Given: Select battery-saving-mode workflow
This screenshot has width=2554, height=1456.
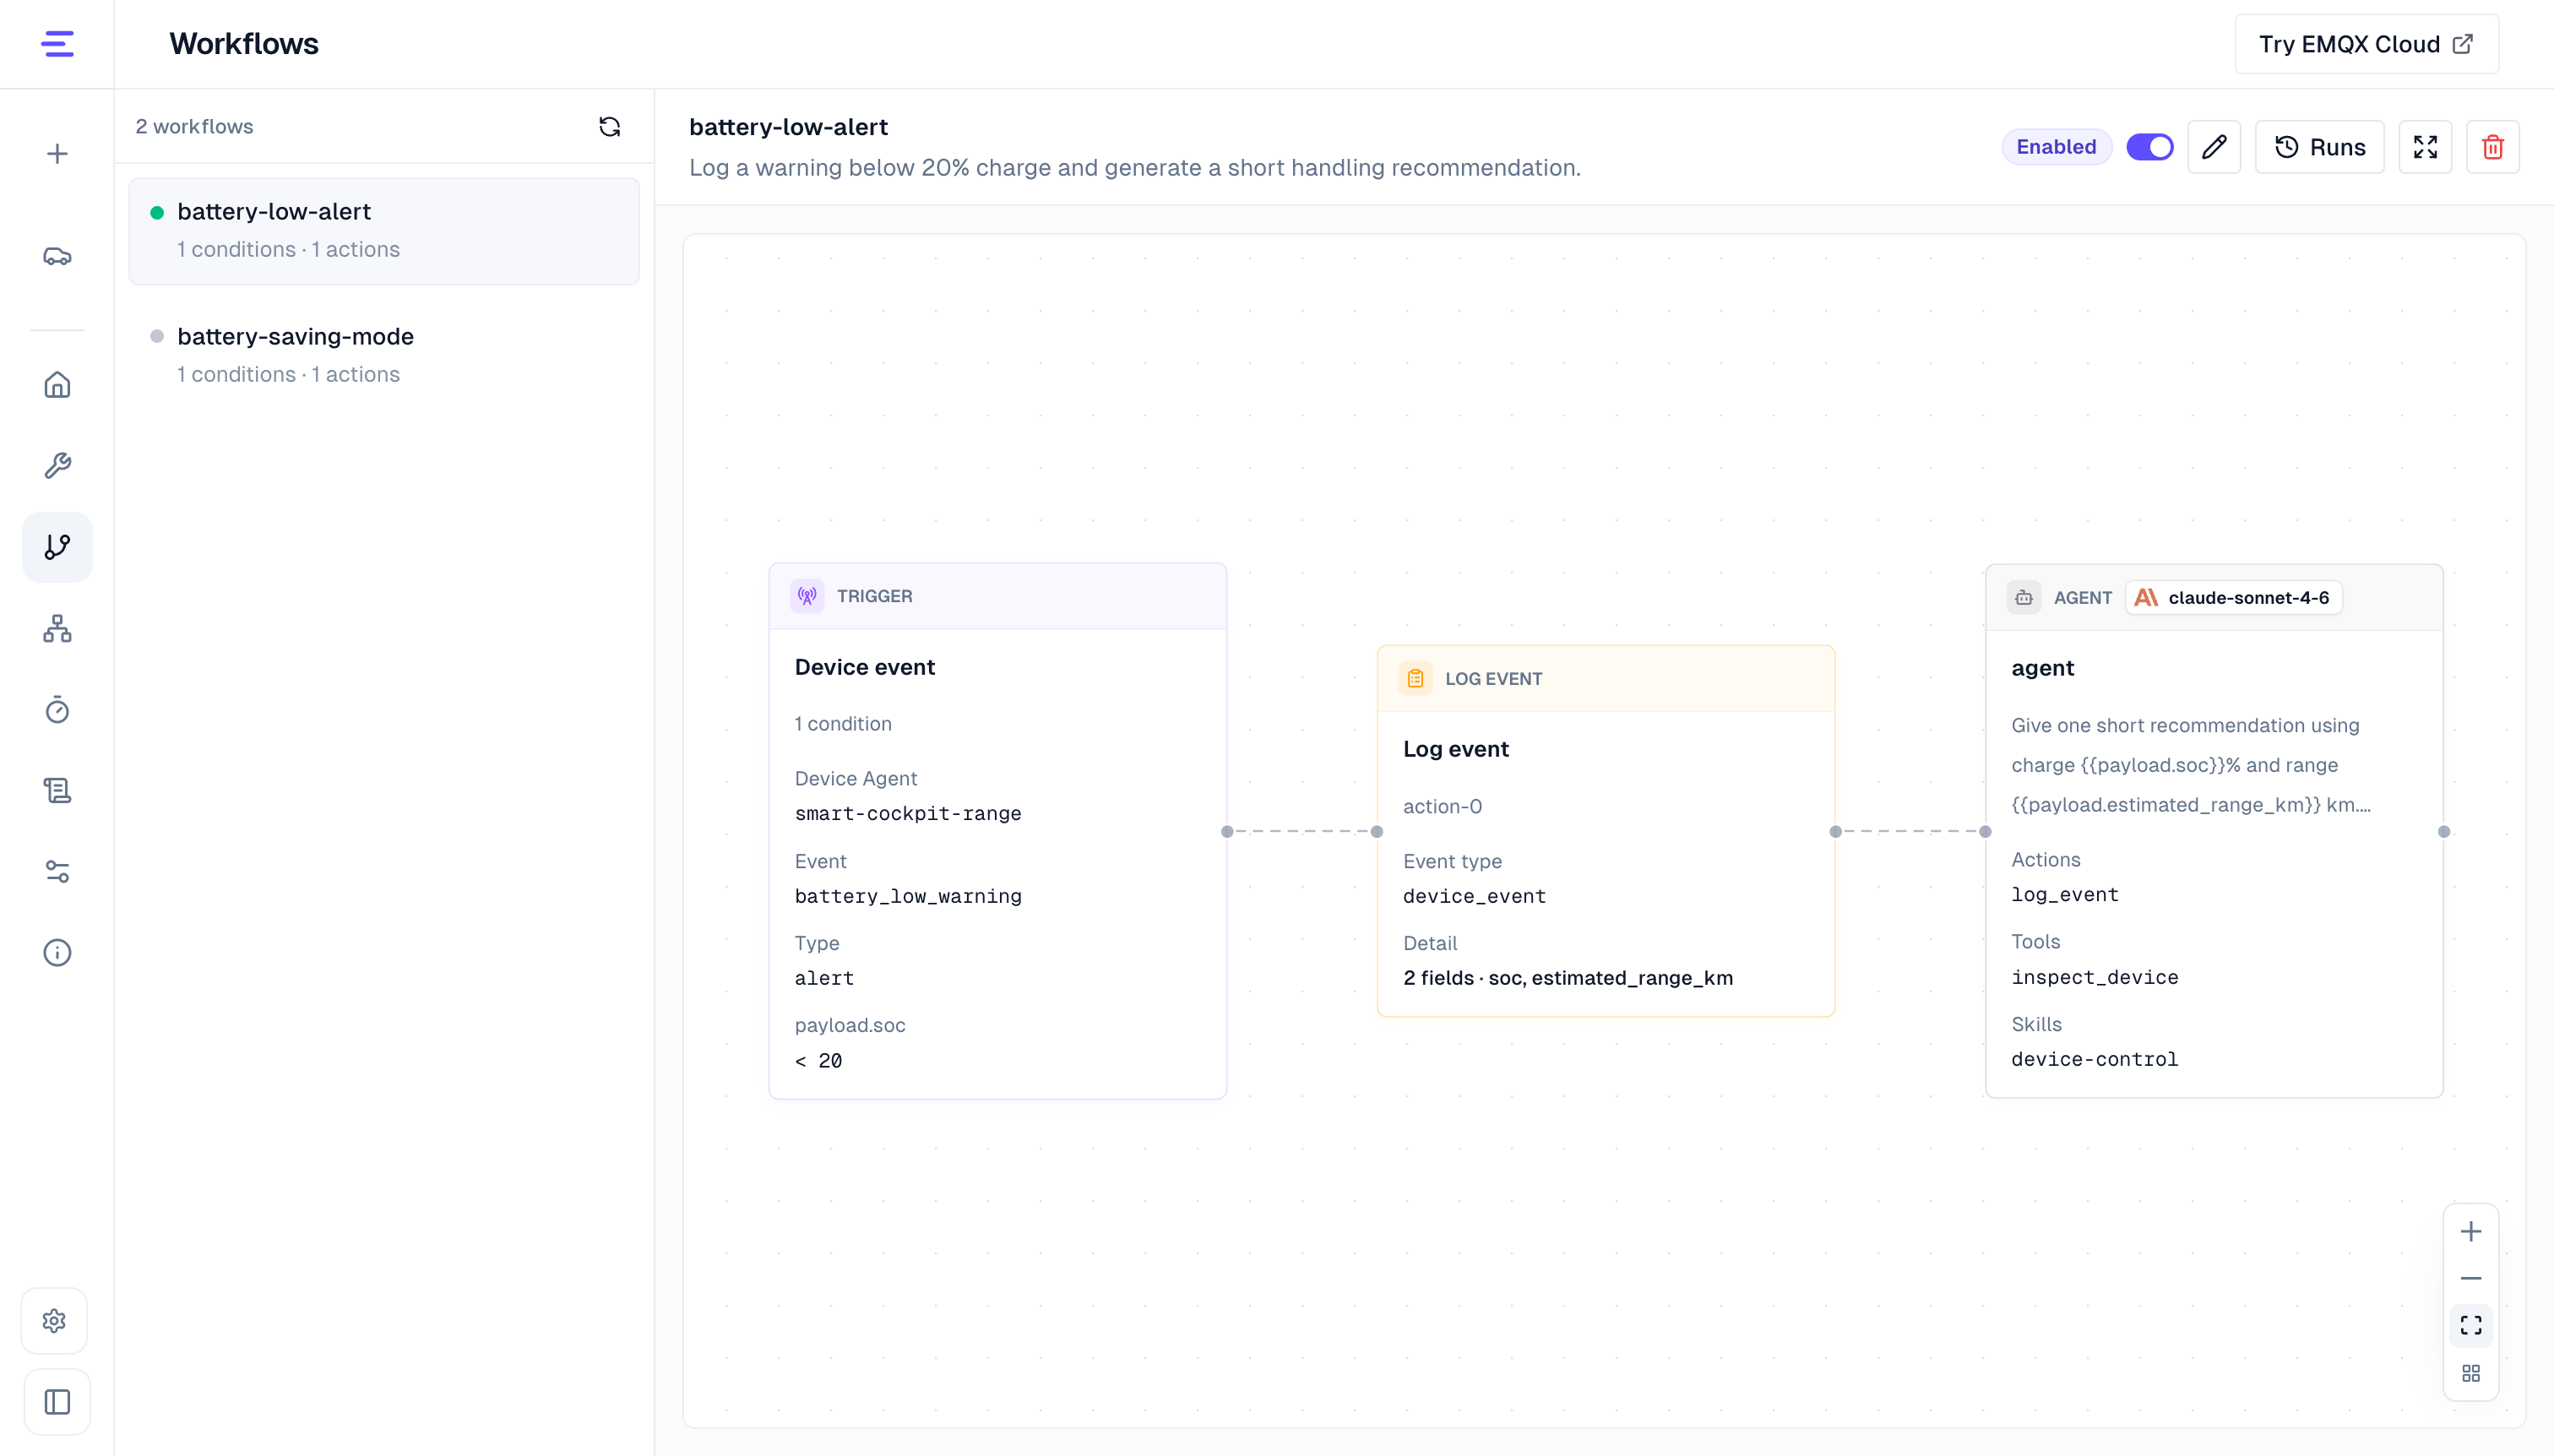Looking at the screenshot, I should point(384,356).
